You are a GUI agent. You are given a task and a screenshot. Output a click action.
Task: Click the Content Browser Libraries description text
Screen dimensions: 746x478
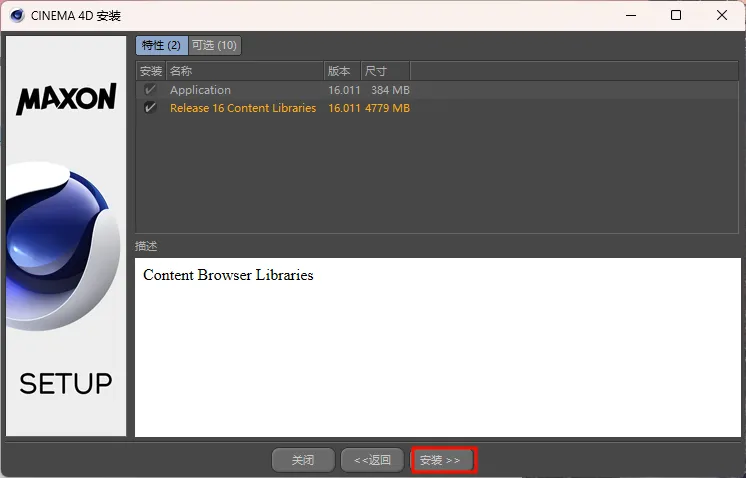[228, 275]
